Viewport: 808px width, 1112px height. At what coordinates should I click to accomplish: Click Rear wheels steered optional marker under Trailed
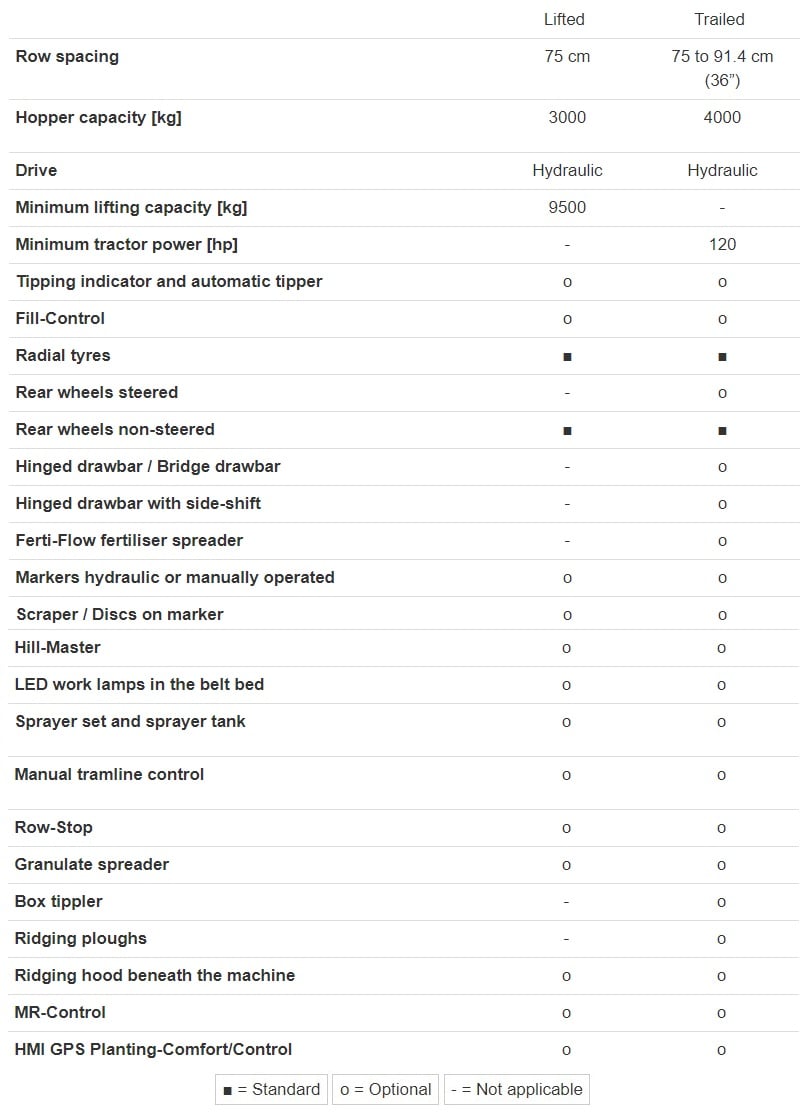click(x=722, y=393)
